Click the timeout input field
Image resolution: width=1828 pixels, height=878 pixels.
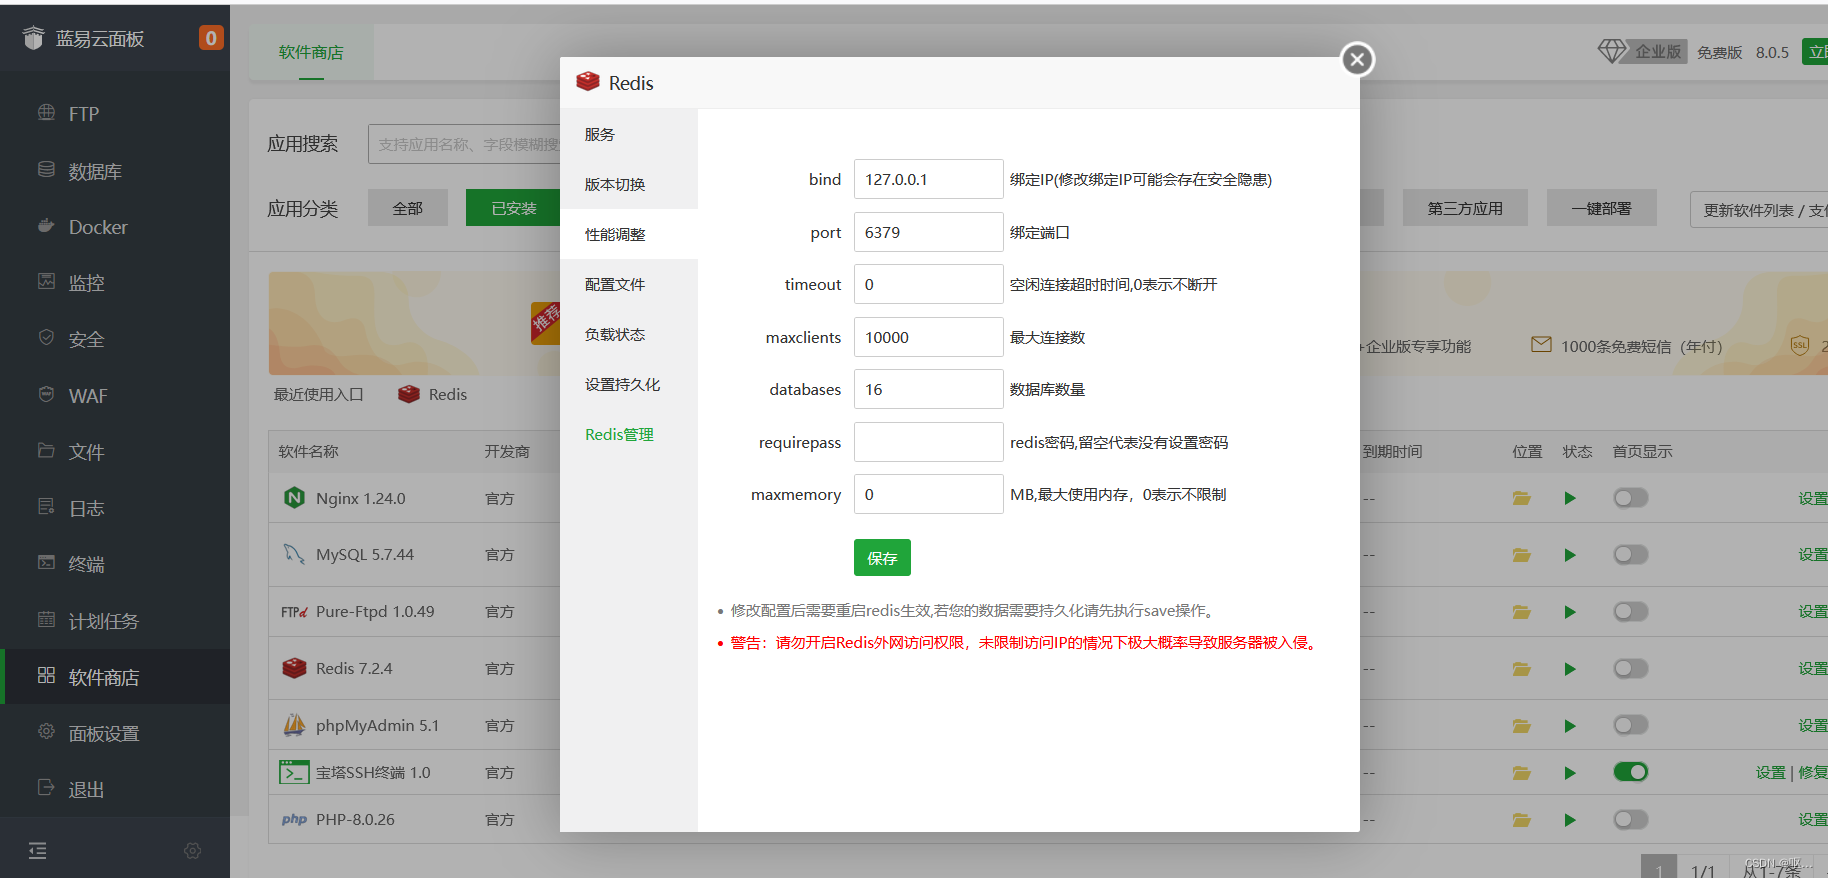pyautogui.click(x=928, y=284)
